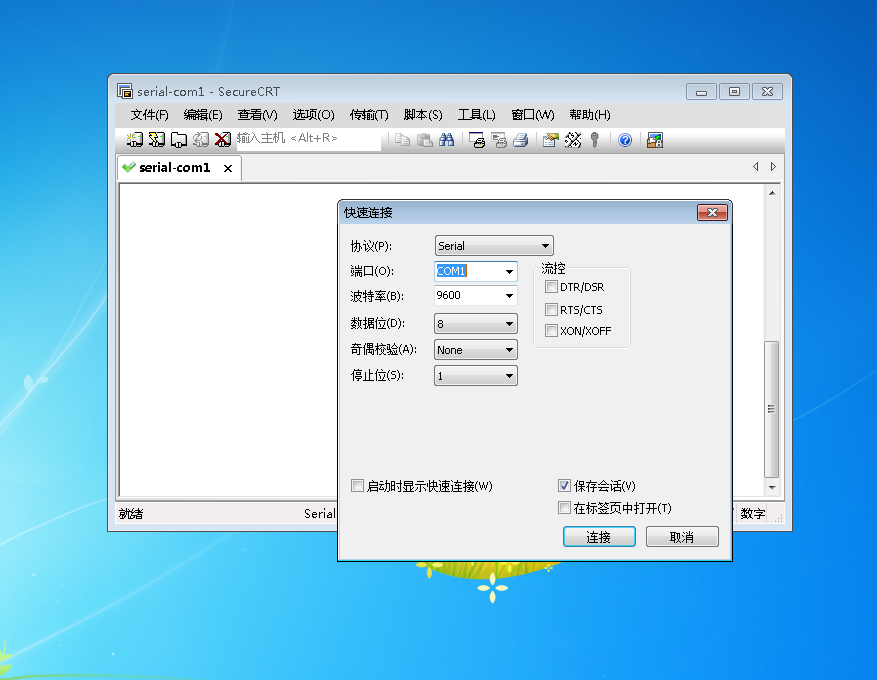The height and width of the screenshot is (680, 877).
Task: Click the Copy toolbar icon
Action: pos(402,139)
